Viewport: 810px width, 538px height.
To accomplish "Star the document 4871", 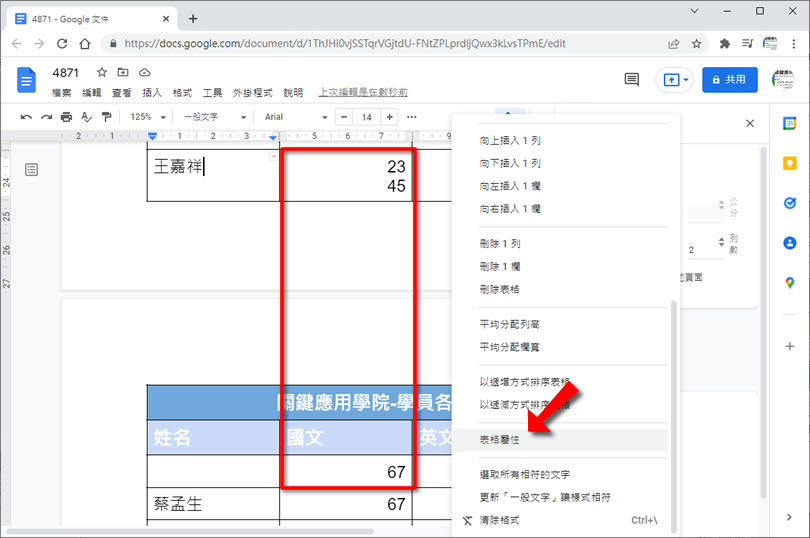I will (x=102, y=72).
